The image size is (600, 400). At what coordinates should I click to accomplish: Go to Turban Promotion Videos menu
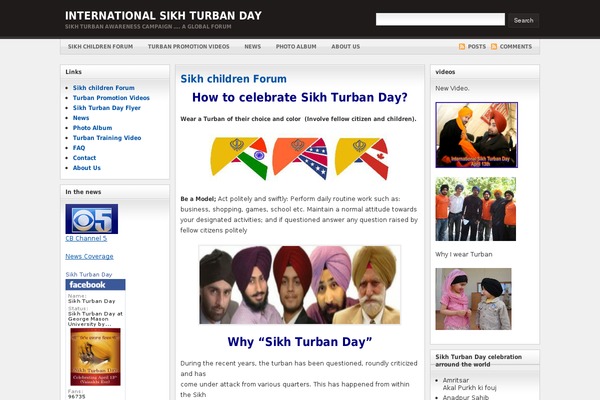[x=188, y=47]
